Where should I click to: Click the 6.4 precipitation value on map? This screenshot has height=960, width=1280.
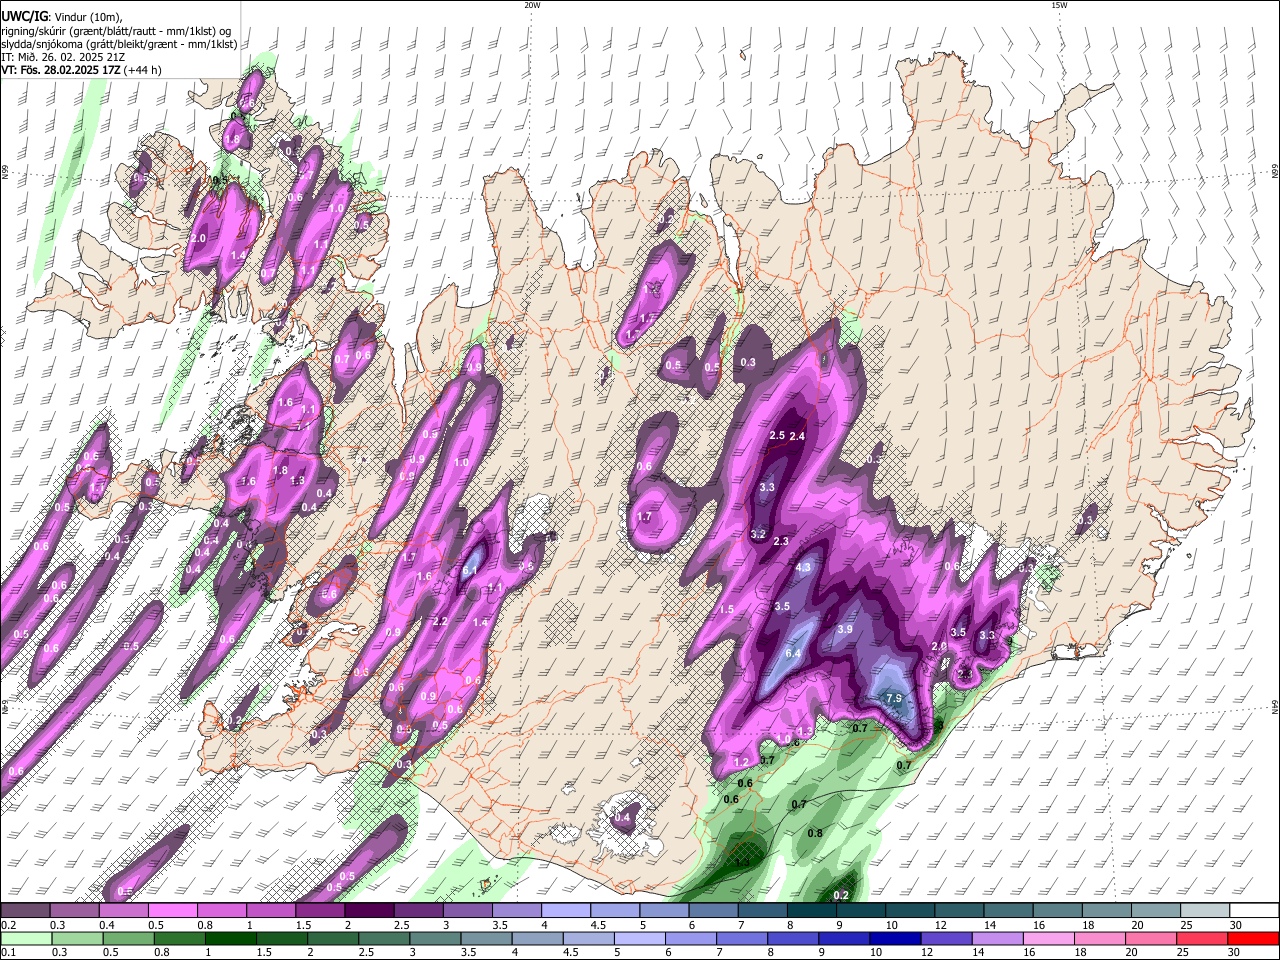point(793,653)
